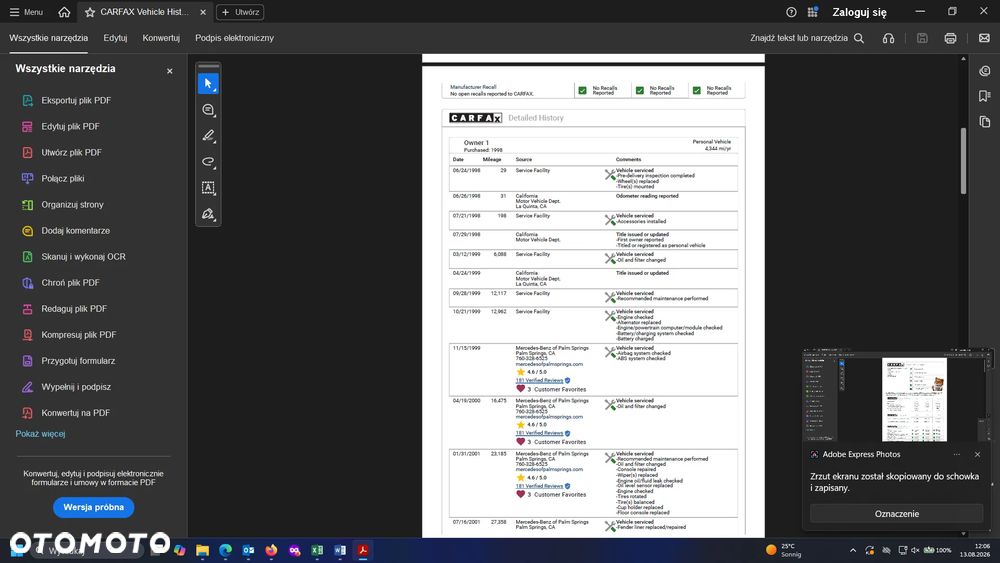Open 181 Verified Reviews link for 11/15/1999
Screen dimensions: 1000x563
(539, 381)
